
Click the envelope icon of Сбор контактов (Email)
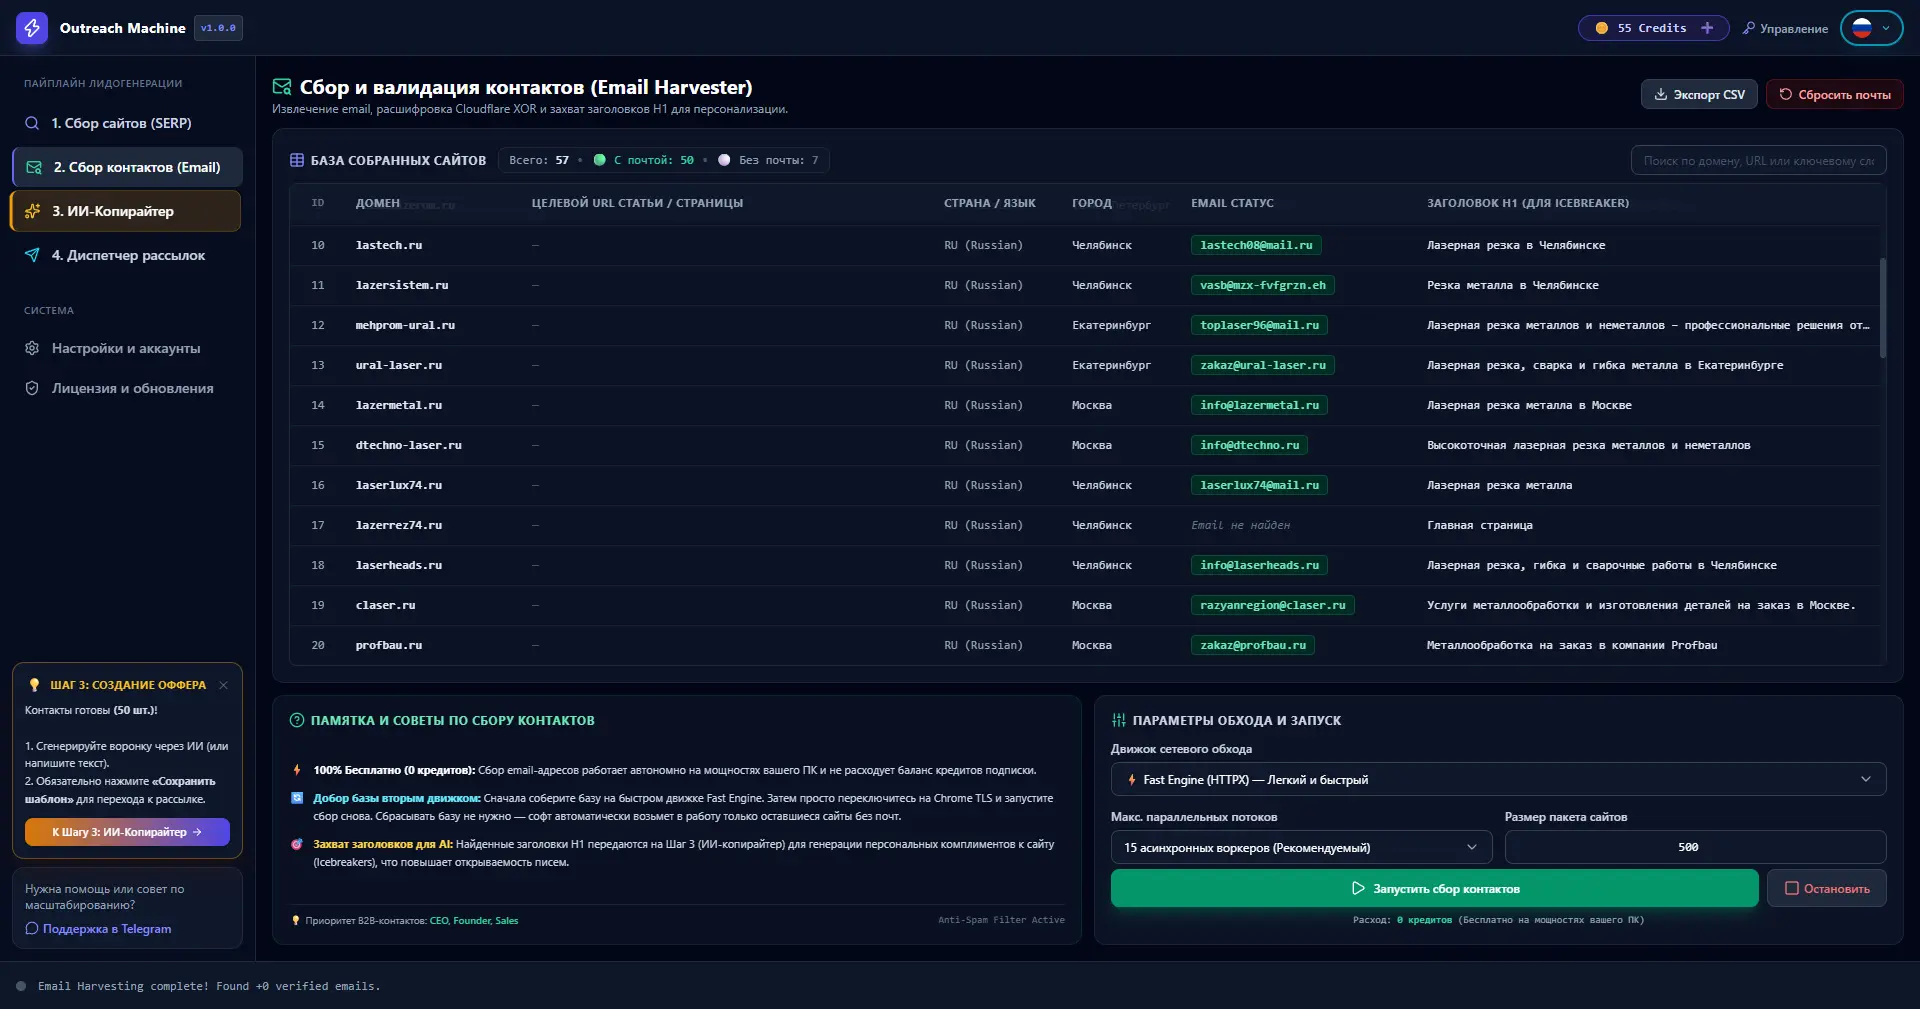(34, 167)
